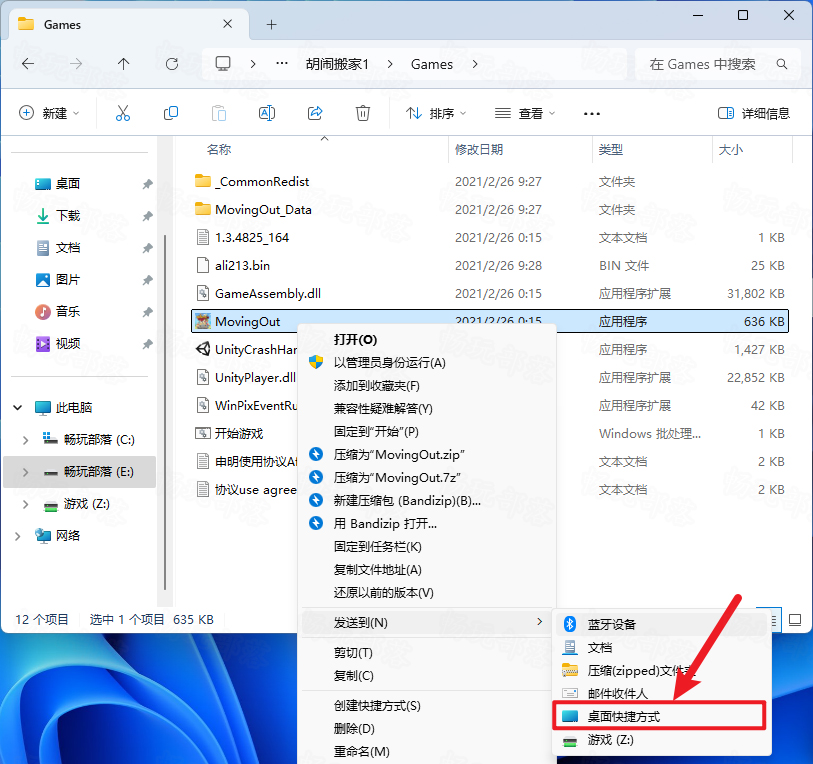Open 桌面 in the navigation pane
Image resolution: width=813 pixels, height=764 pixels.
click(68, 184)
